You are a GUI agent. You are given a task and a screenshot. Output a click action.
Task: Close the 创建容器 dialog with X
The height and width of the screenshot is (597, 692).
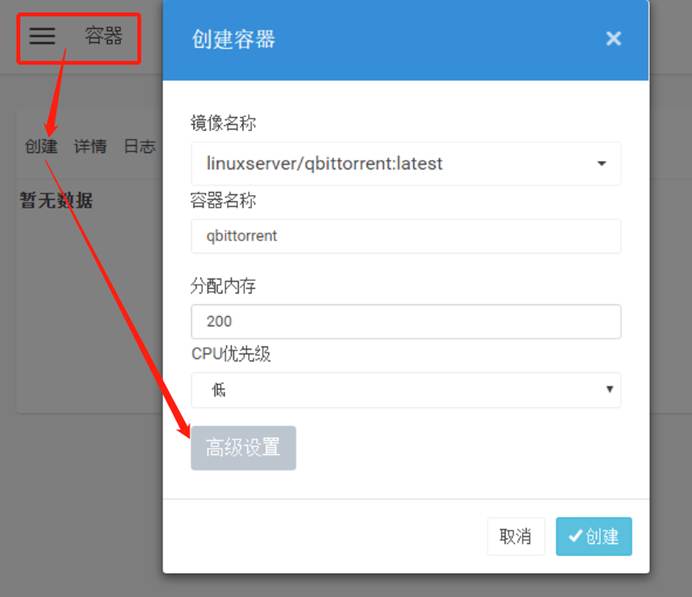pos(613,39)
